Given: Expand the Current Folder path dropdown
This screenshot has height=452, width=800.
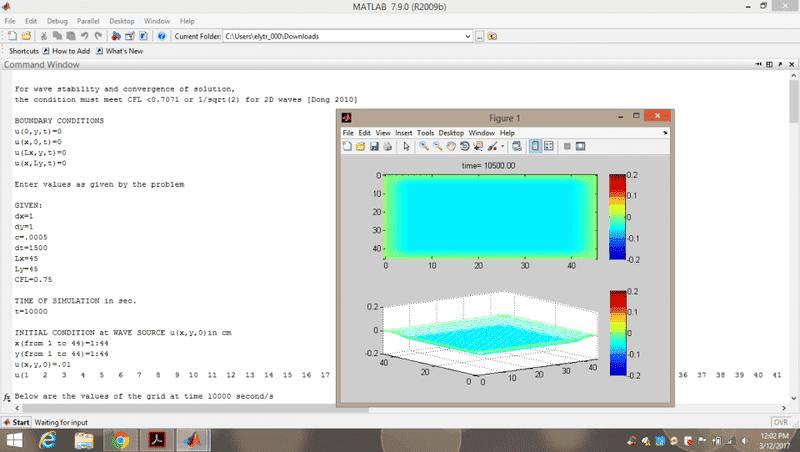Looking at the screenshot, I should pyautogui.click(x=468, y=36).
